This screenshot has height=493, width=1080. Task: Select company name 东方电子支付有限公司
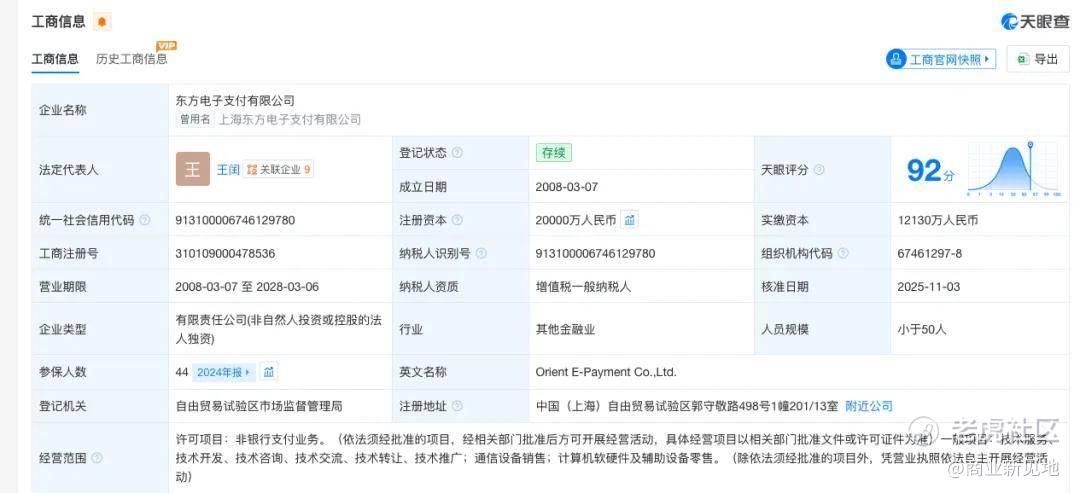235,101
